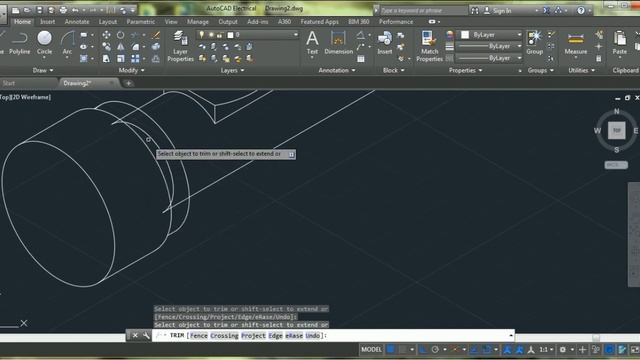The image size is (640, 360).
Task: Open the Insert ribbon tab
Action: [47, 22]
